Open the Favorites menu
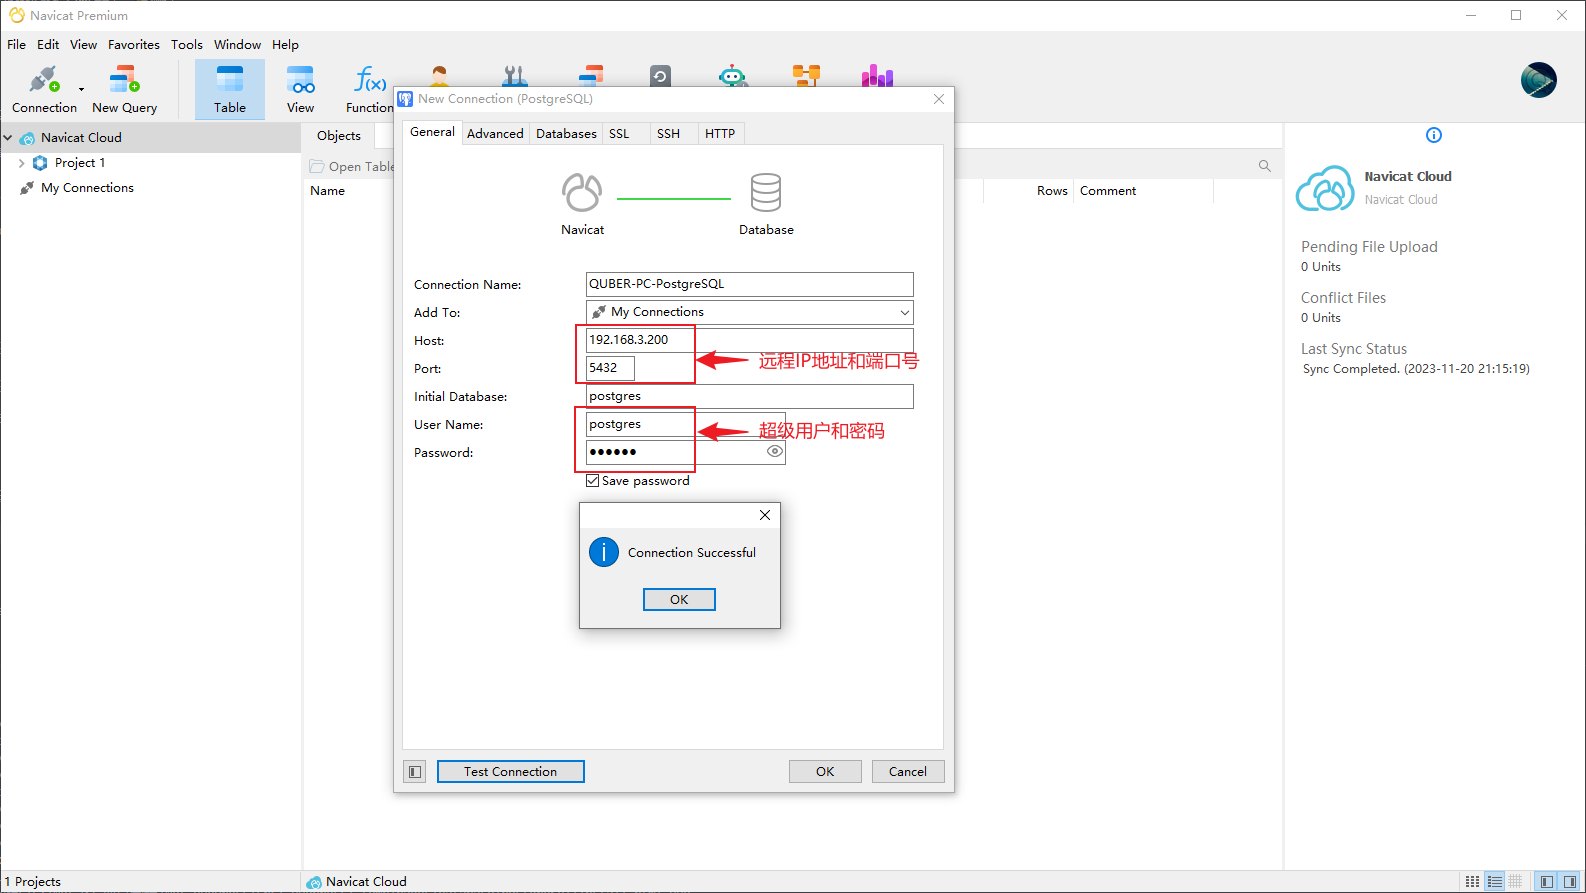This screenshot has width=1586, height=893. coord(133,45)
